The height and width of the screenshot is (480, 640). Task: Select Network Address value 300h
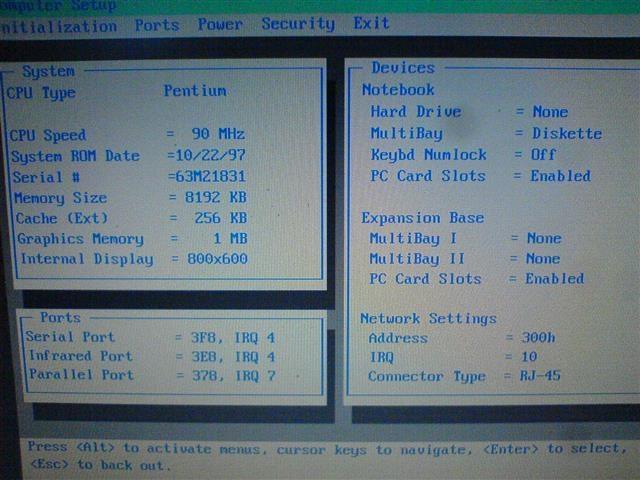coord(538,338)
